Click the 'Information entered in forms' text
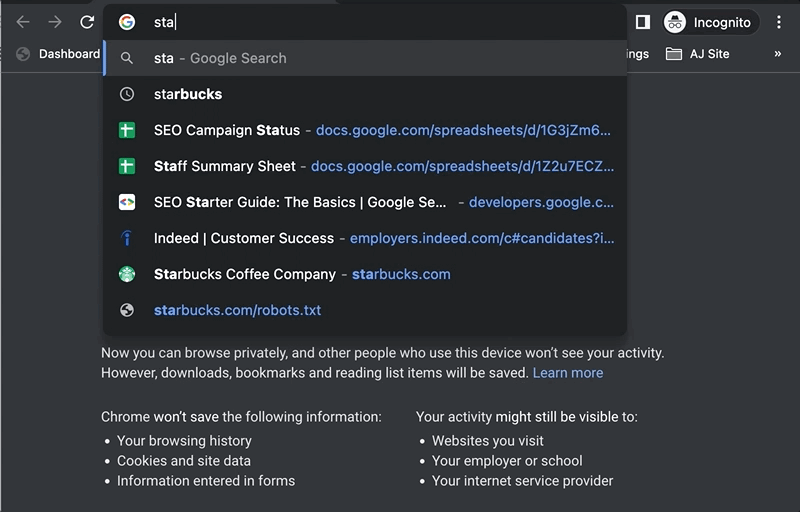 206,480
